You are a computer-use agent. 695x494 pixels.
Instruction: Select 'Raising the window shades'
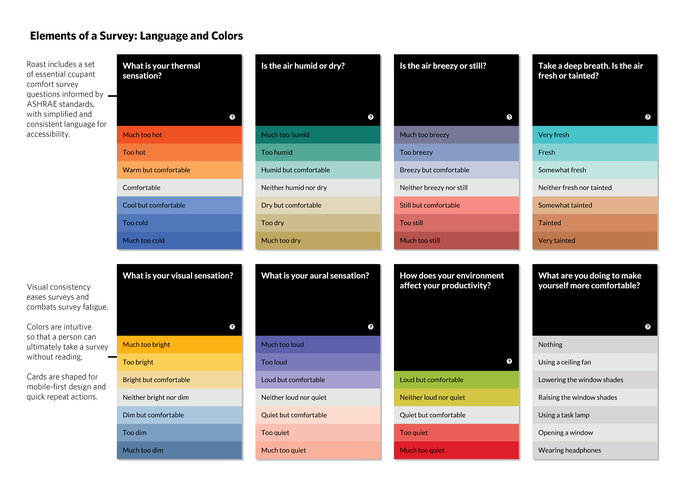tap(595, 397)
